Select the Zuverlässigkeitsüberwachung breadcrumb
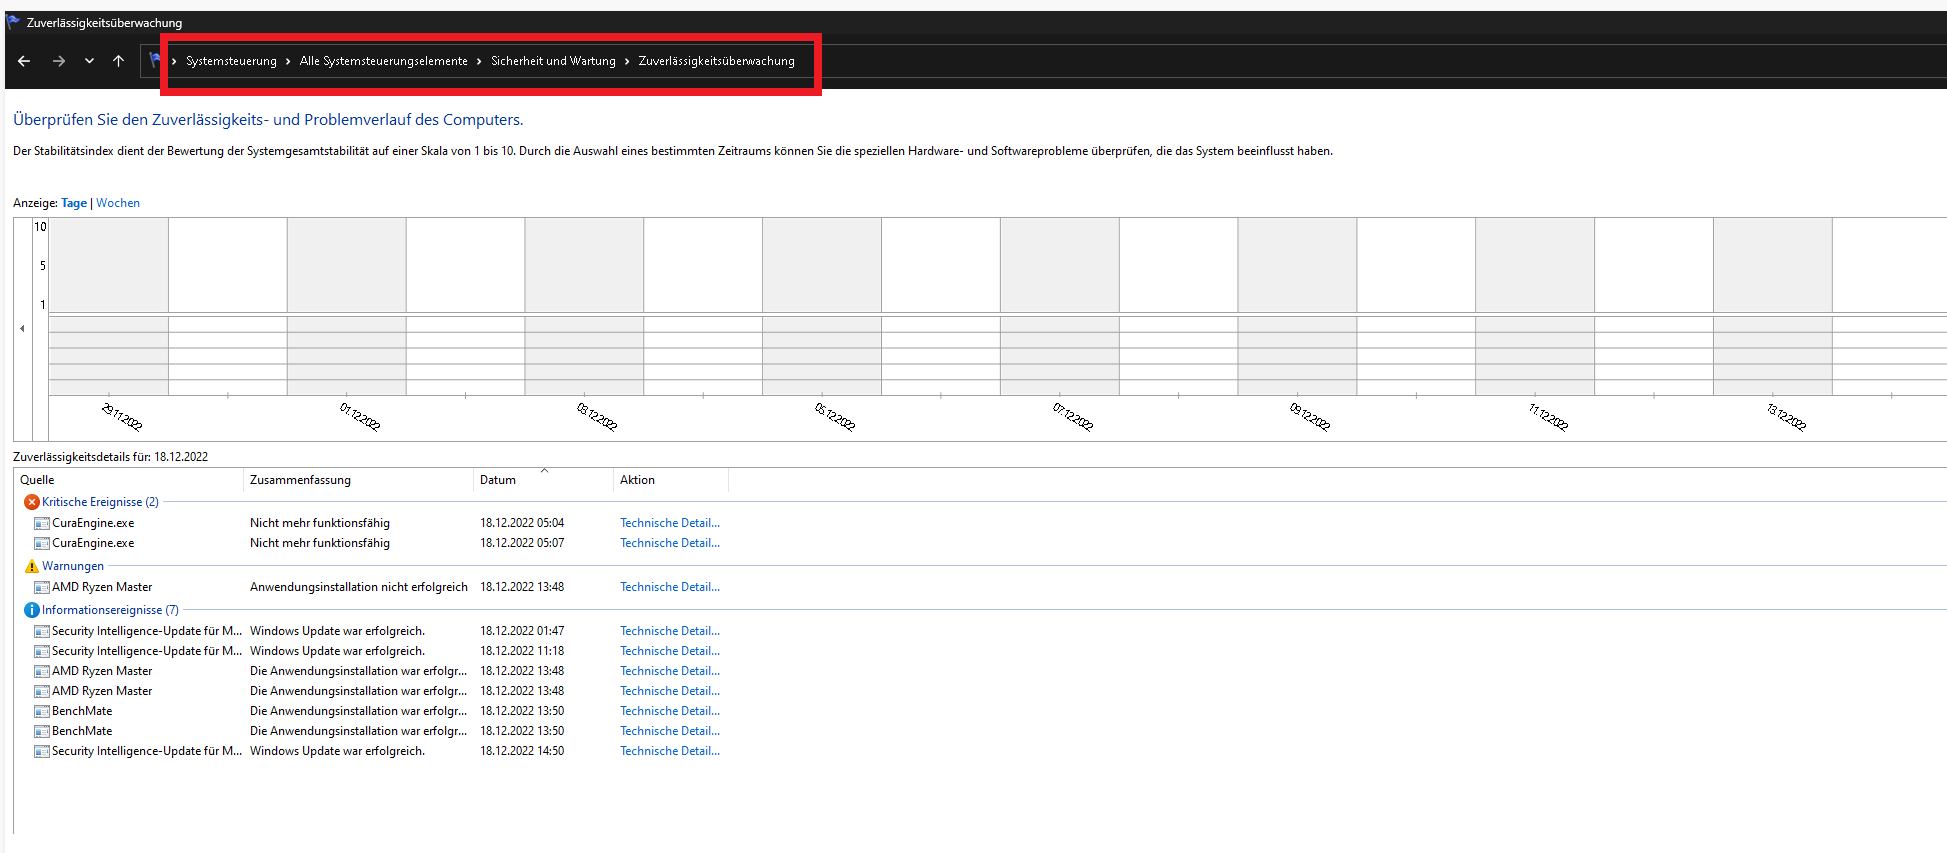This screenshot has width=1947, height=853. point(716,61)
